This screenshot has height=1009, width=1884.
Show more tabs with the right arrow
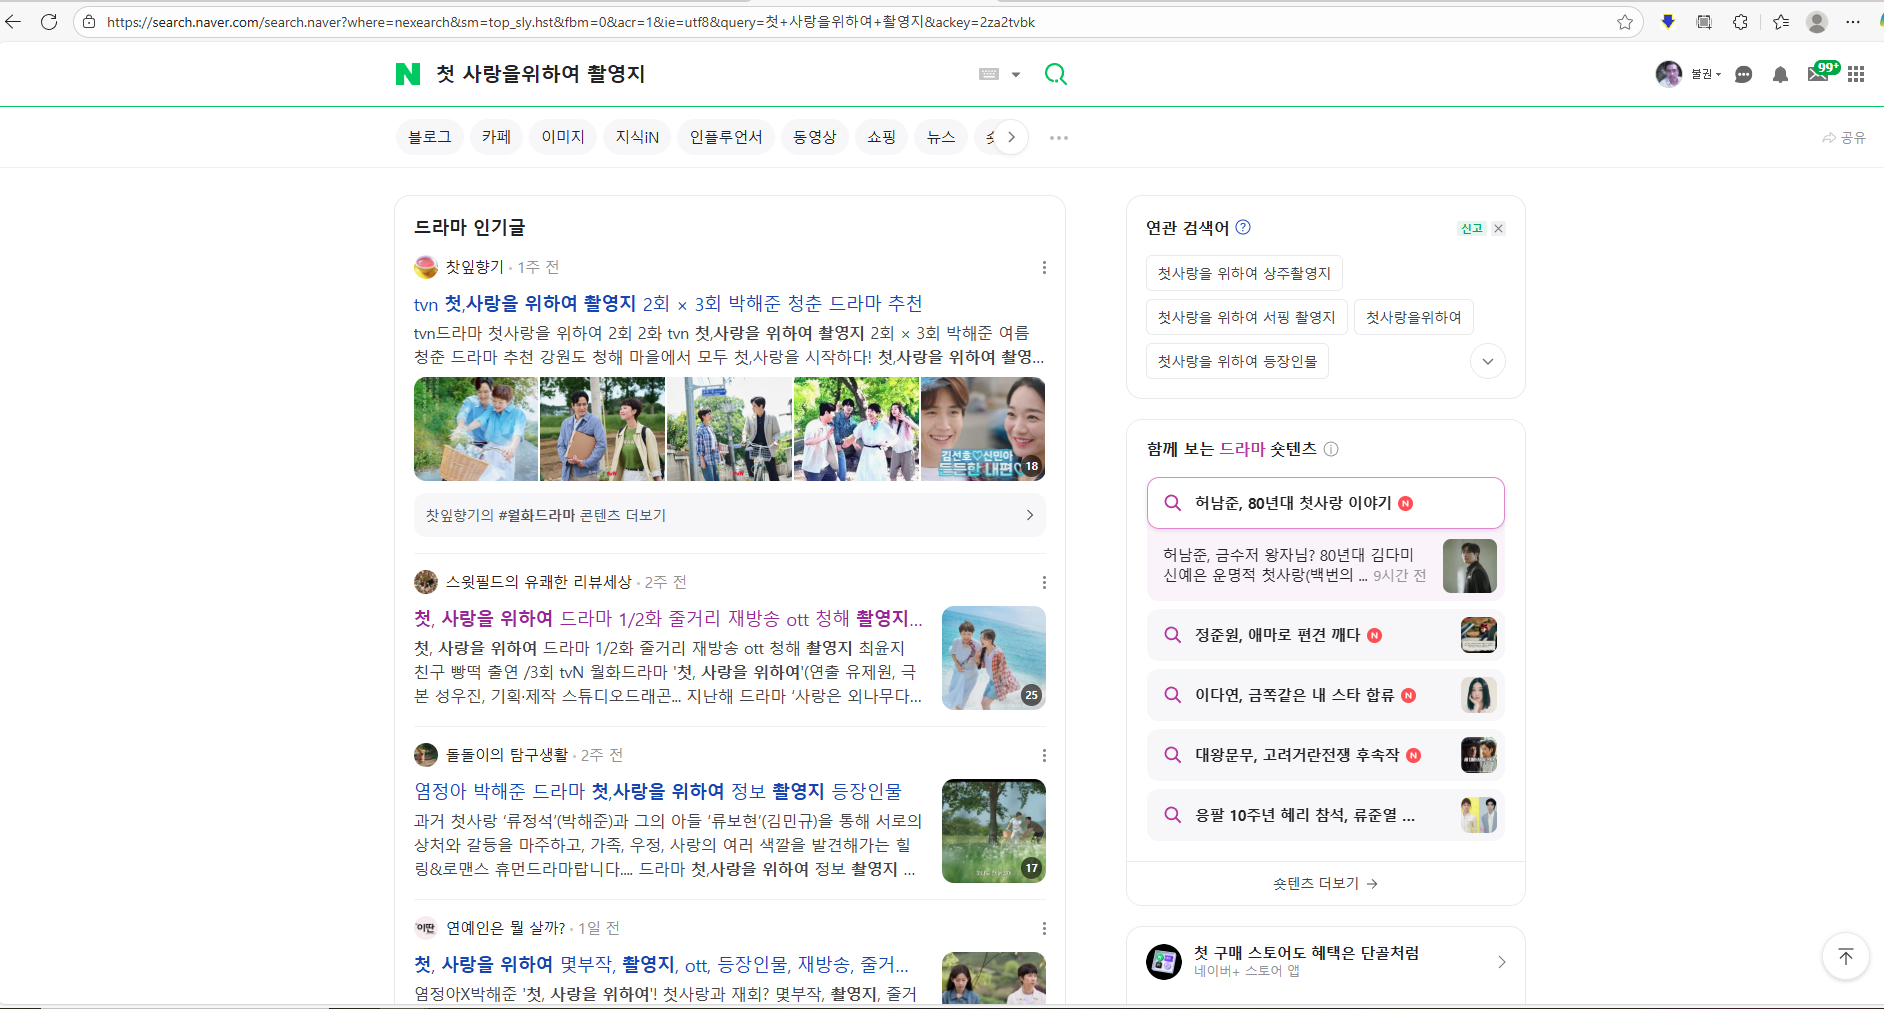click(x=1011, y=137)
